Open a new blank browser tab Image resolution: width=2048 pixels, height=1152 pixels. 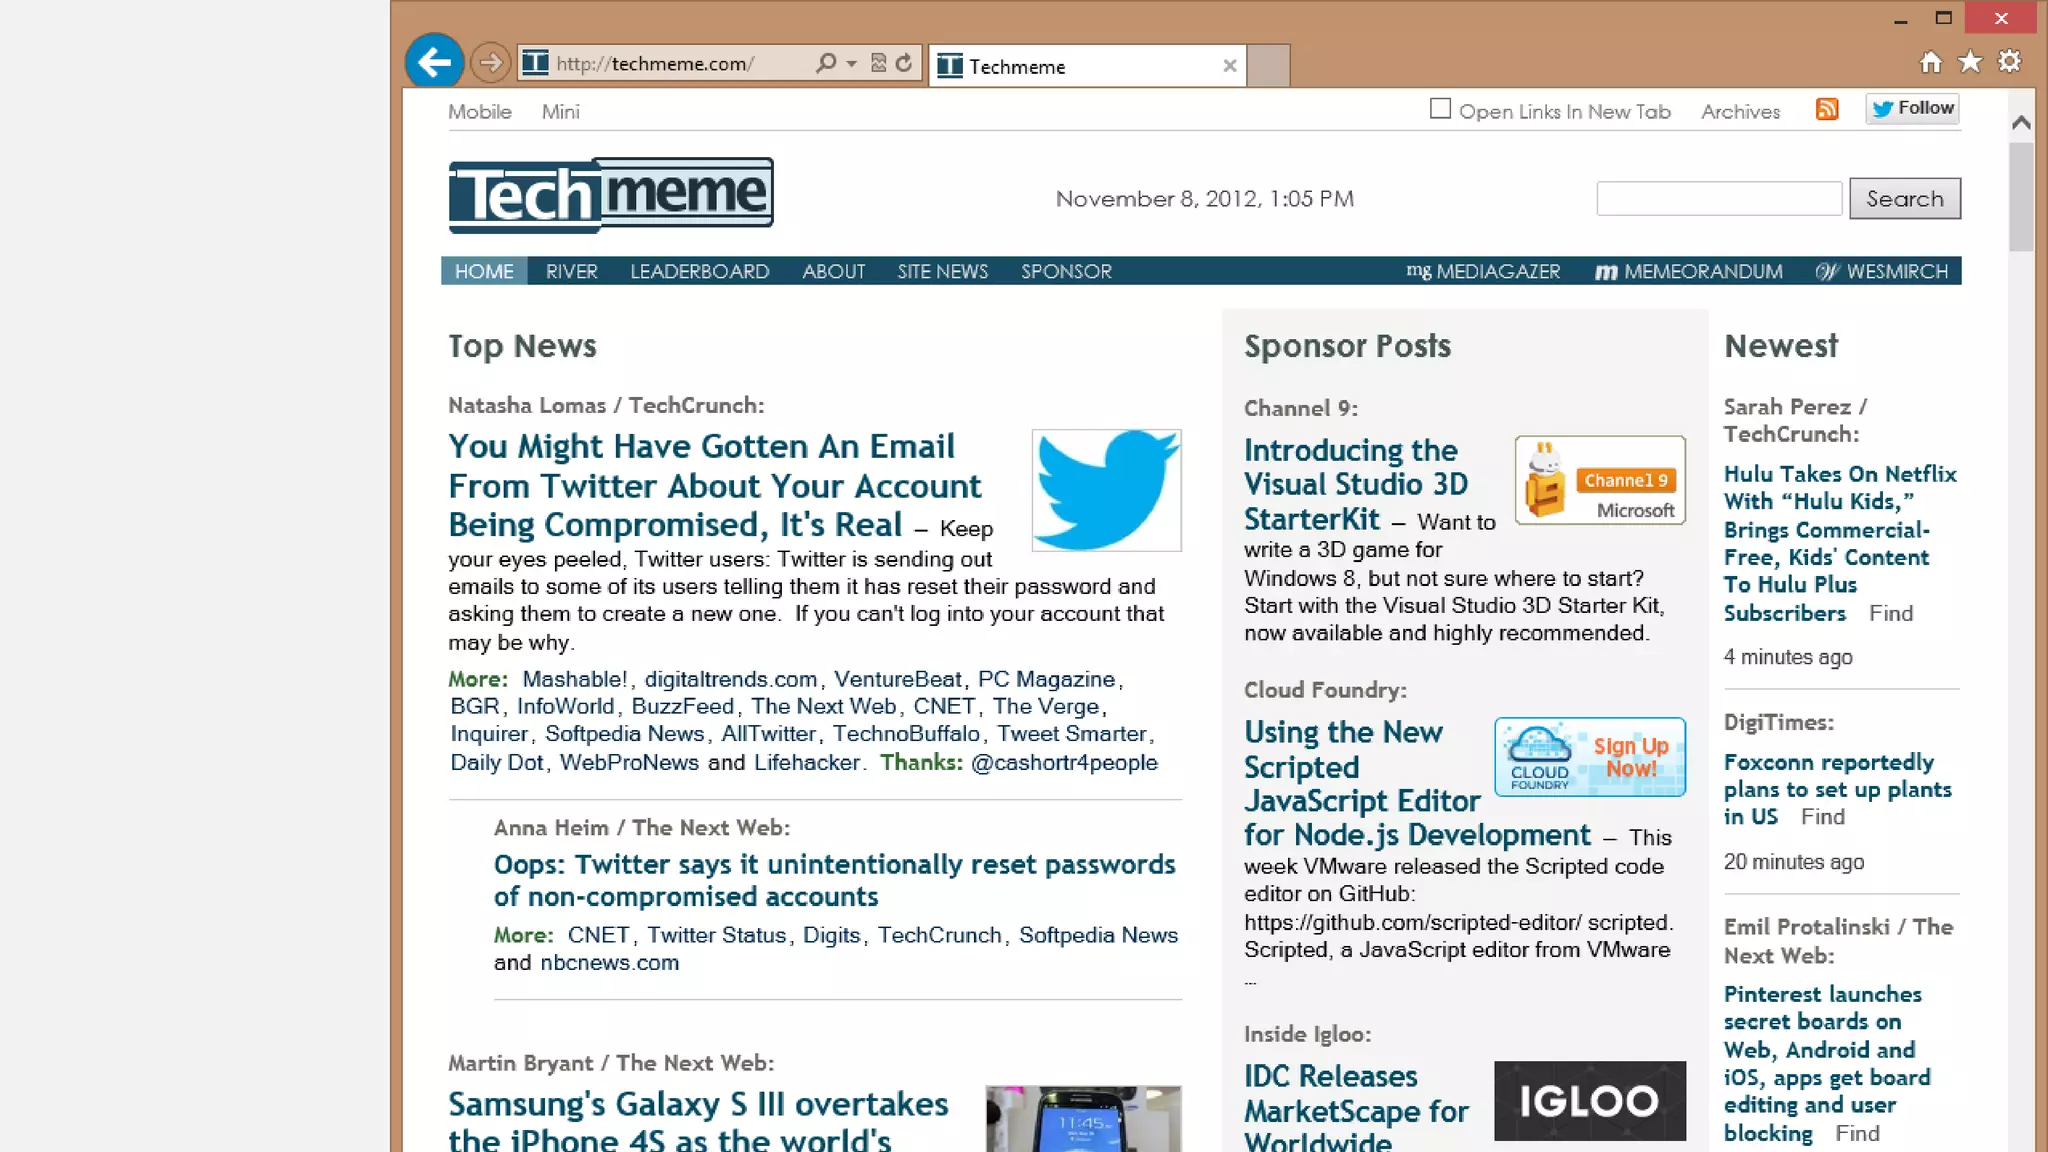pyautogui.click(x=1268, y=66)
